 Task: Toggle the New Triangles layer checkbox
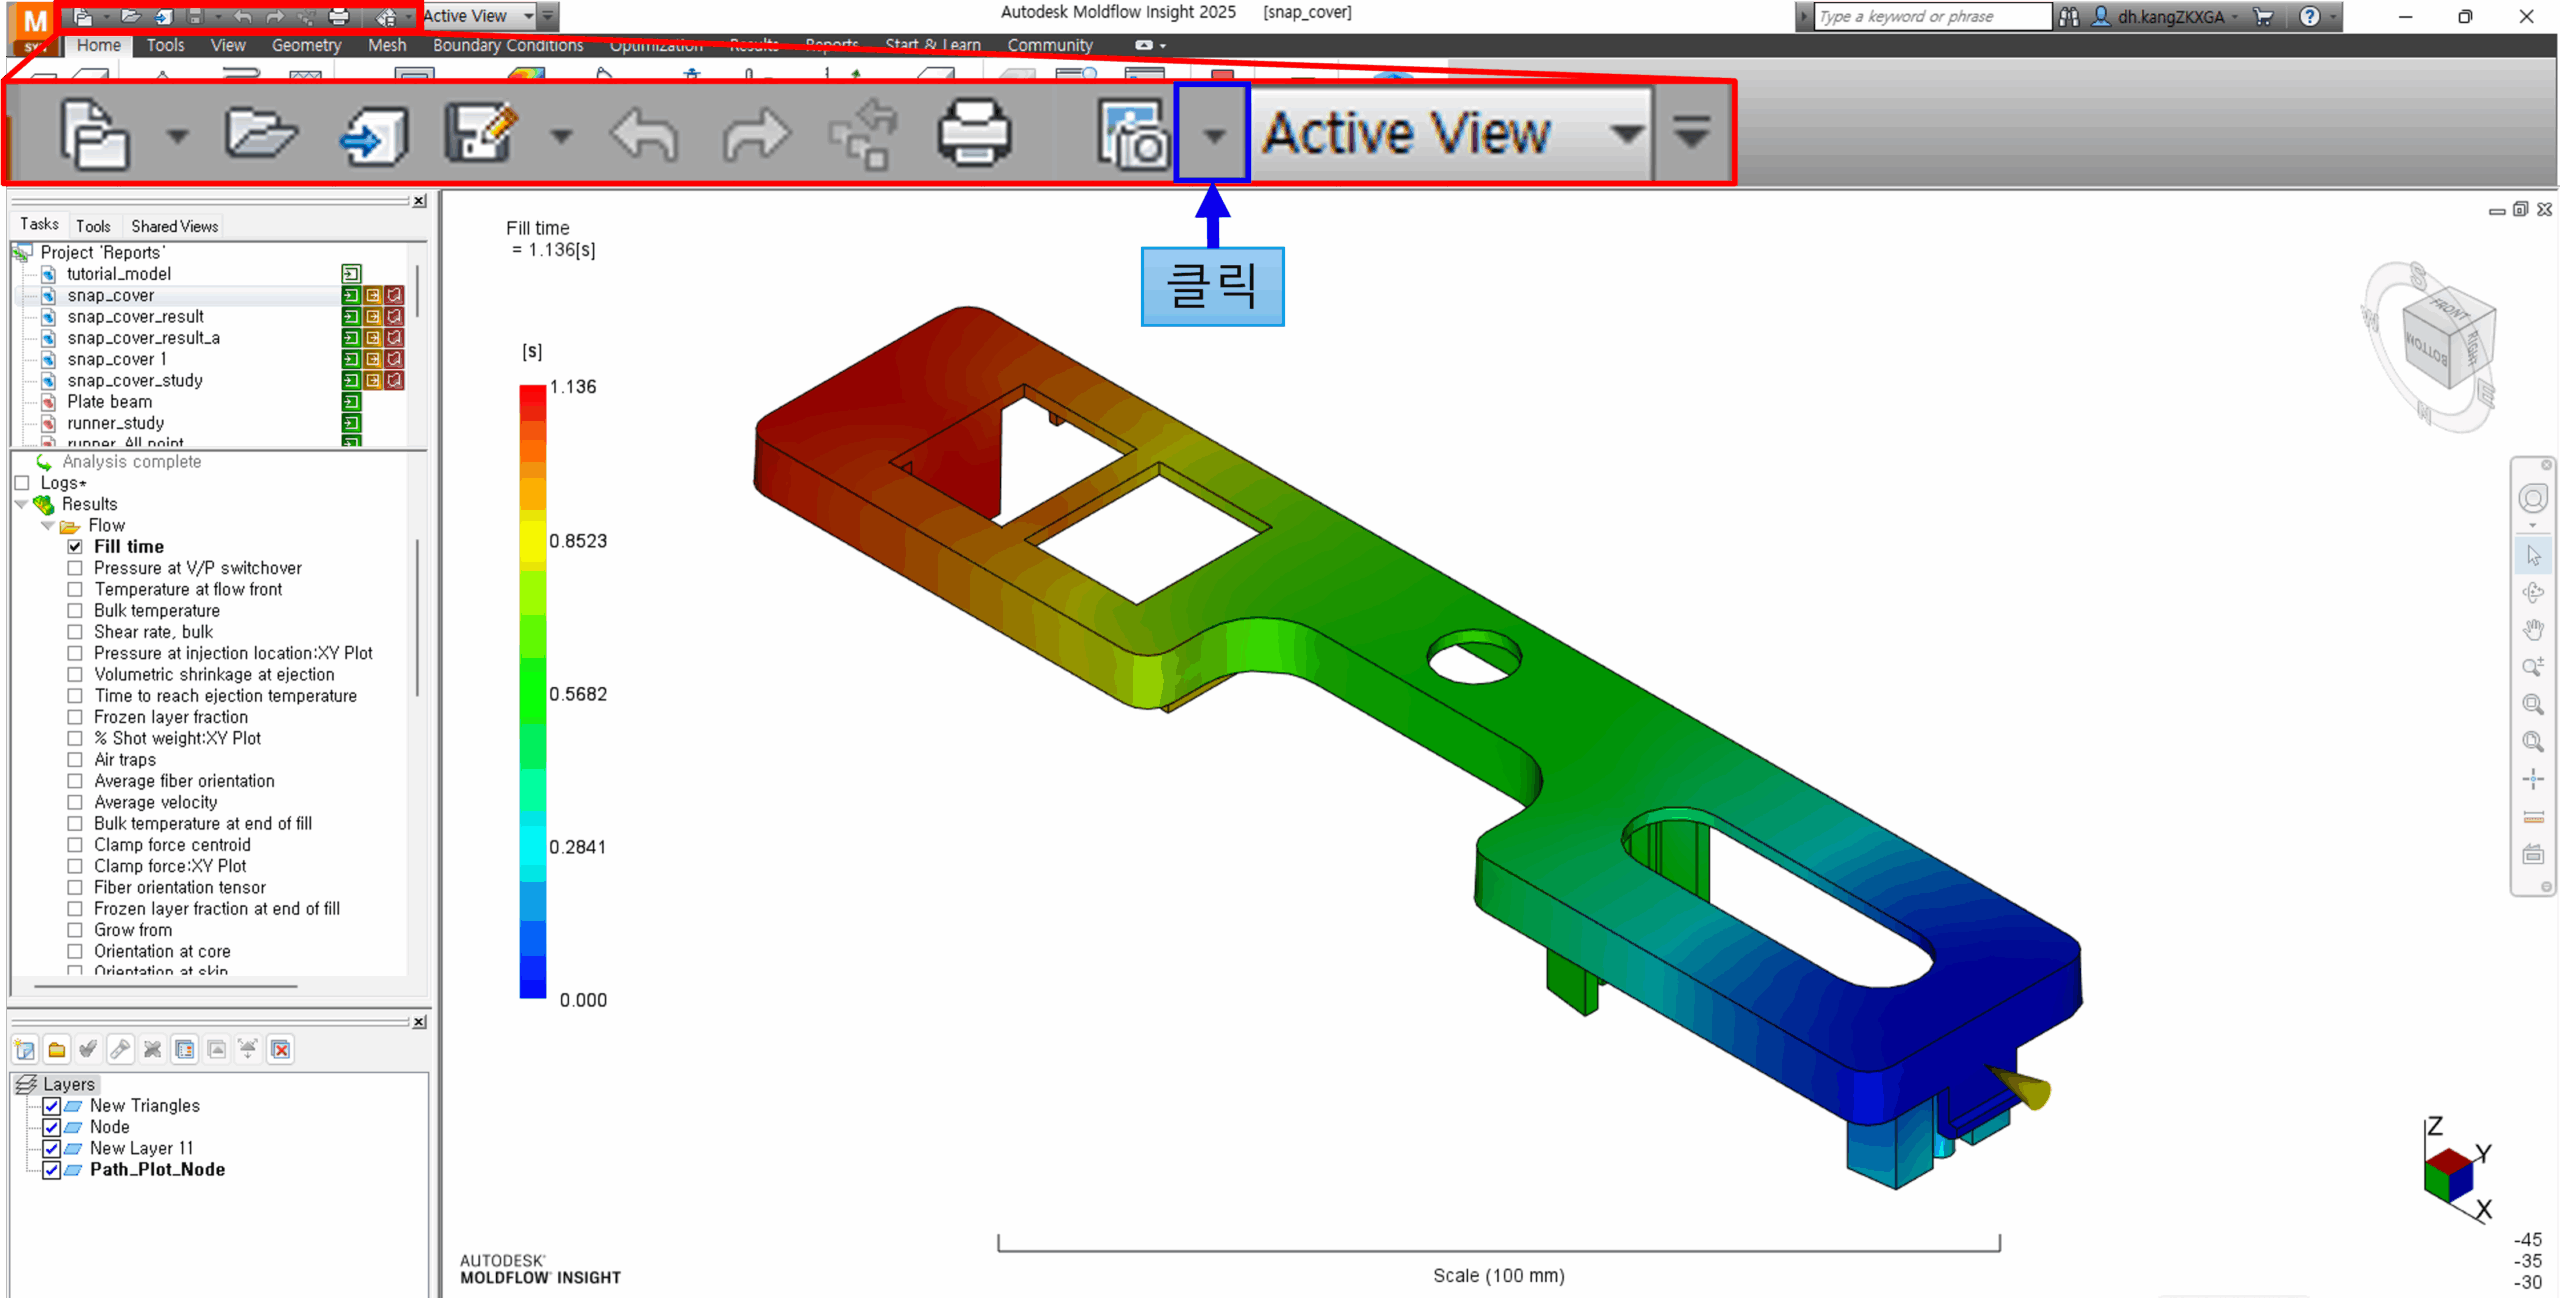[x=51, y=1106]
